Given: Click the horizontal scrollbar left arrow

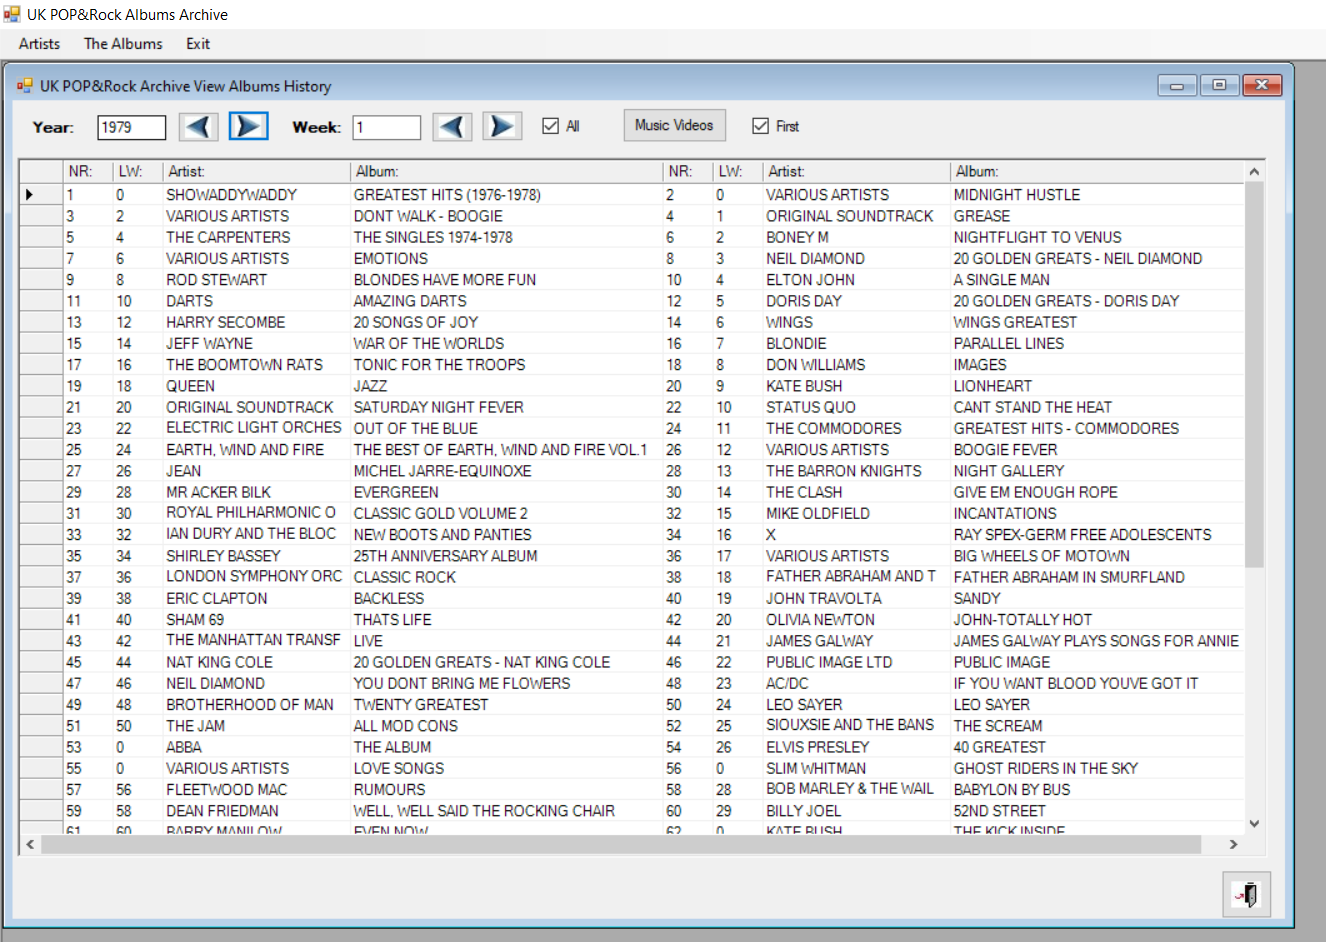Looking at the screenshot, I should 30,844.
